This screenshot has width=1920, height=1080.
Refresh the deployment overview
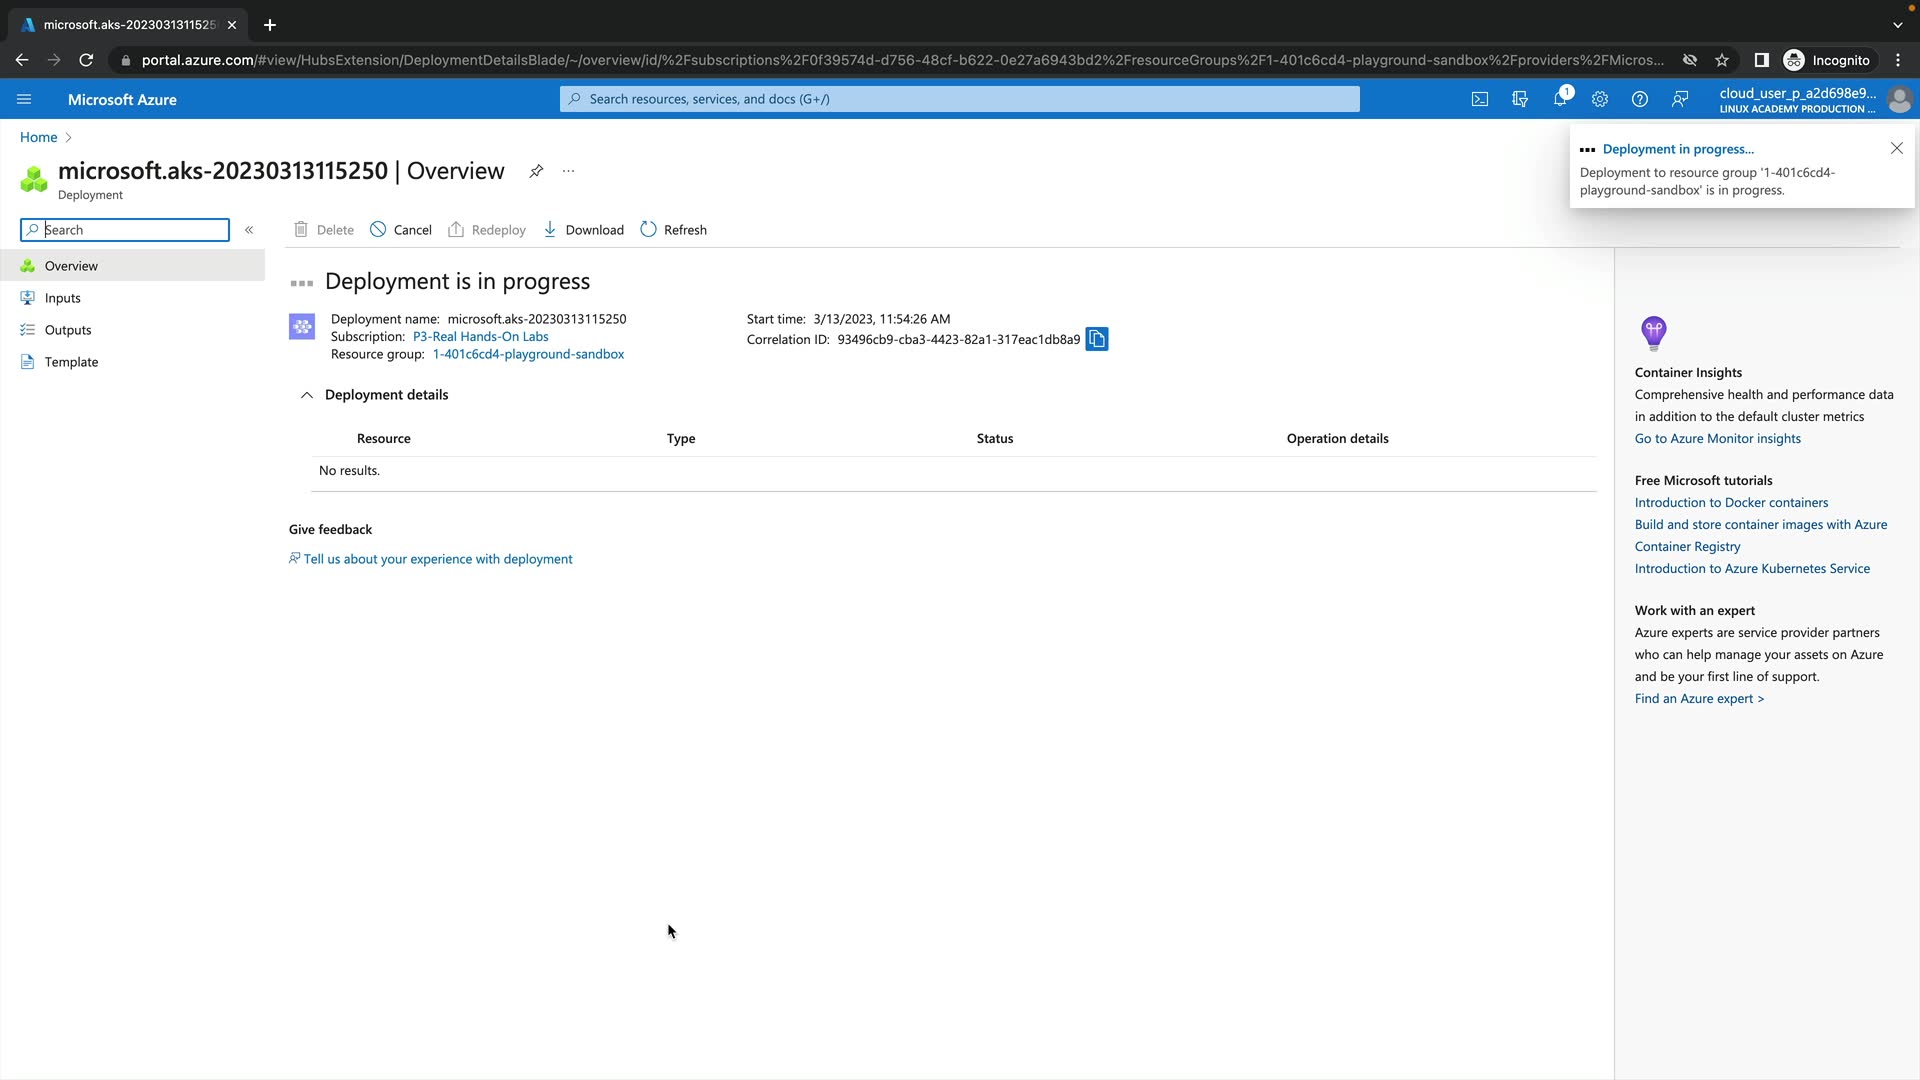click(673, 230)
